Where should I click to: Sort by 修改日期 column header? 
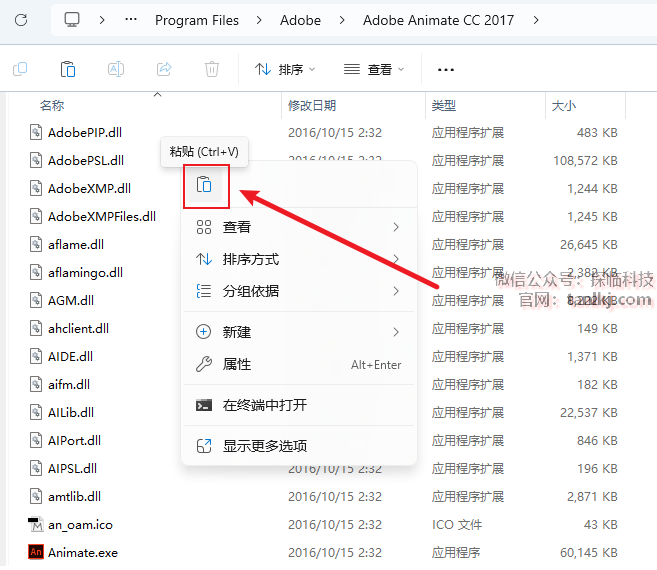[312, 106]
